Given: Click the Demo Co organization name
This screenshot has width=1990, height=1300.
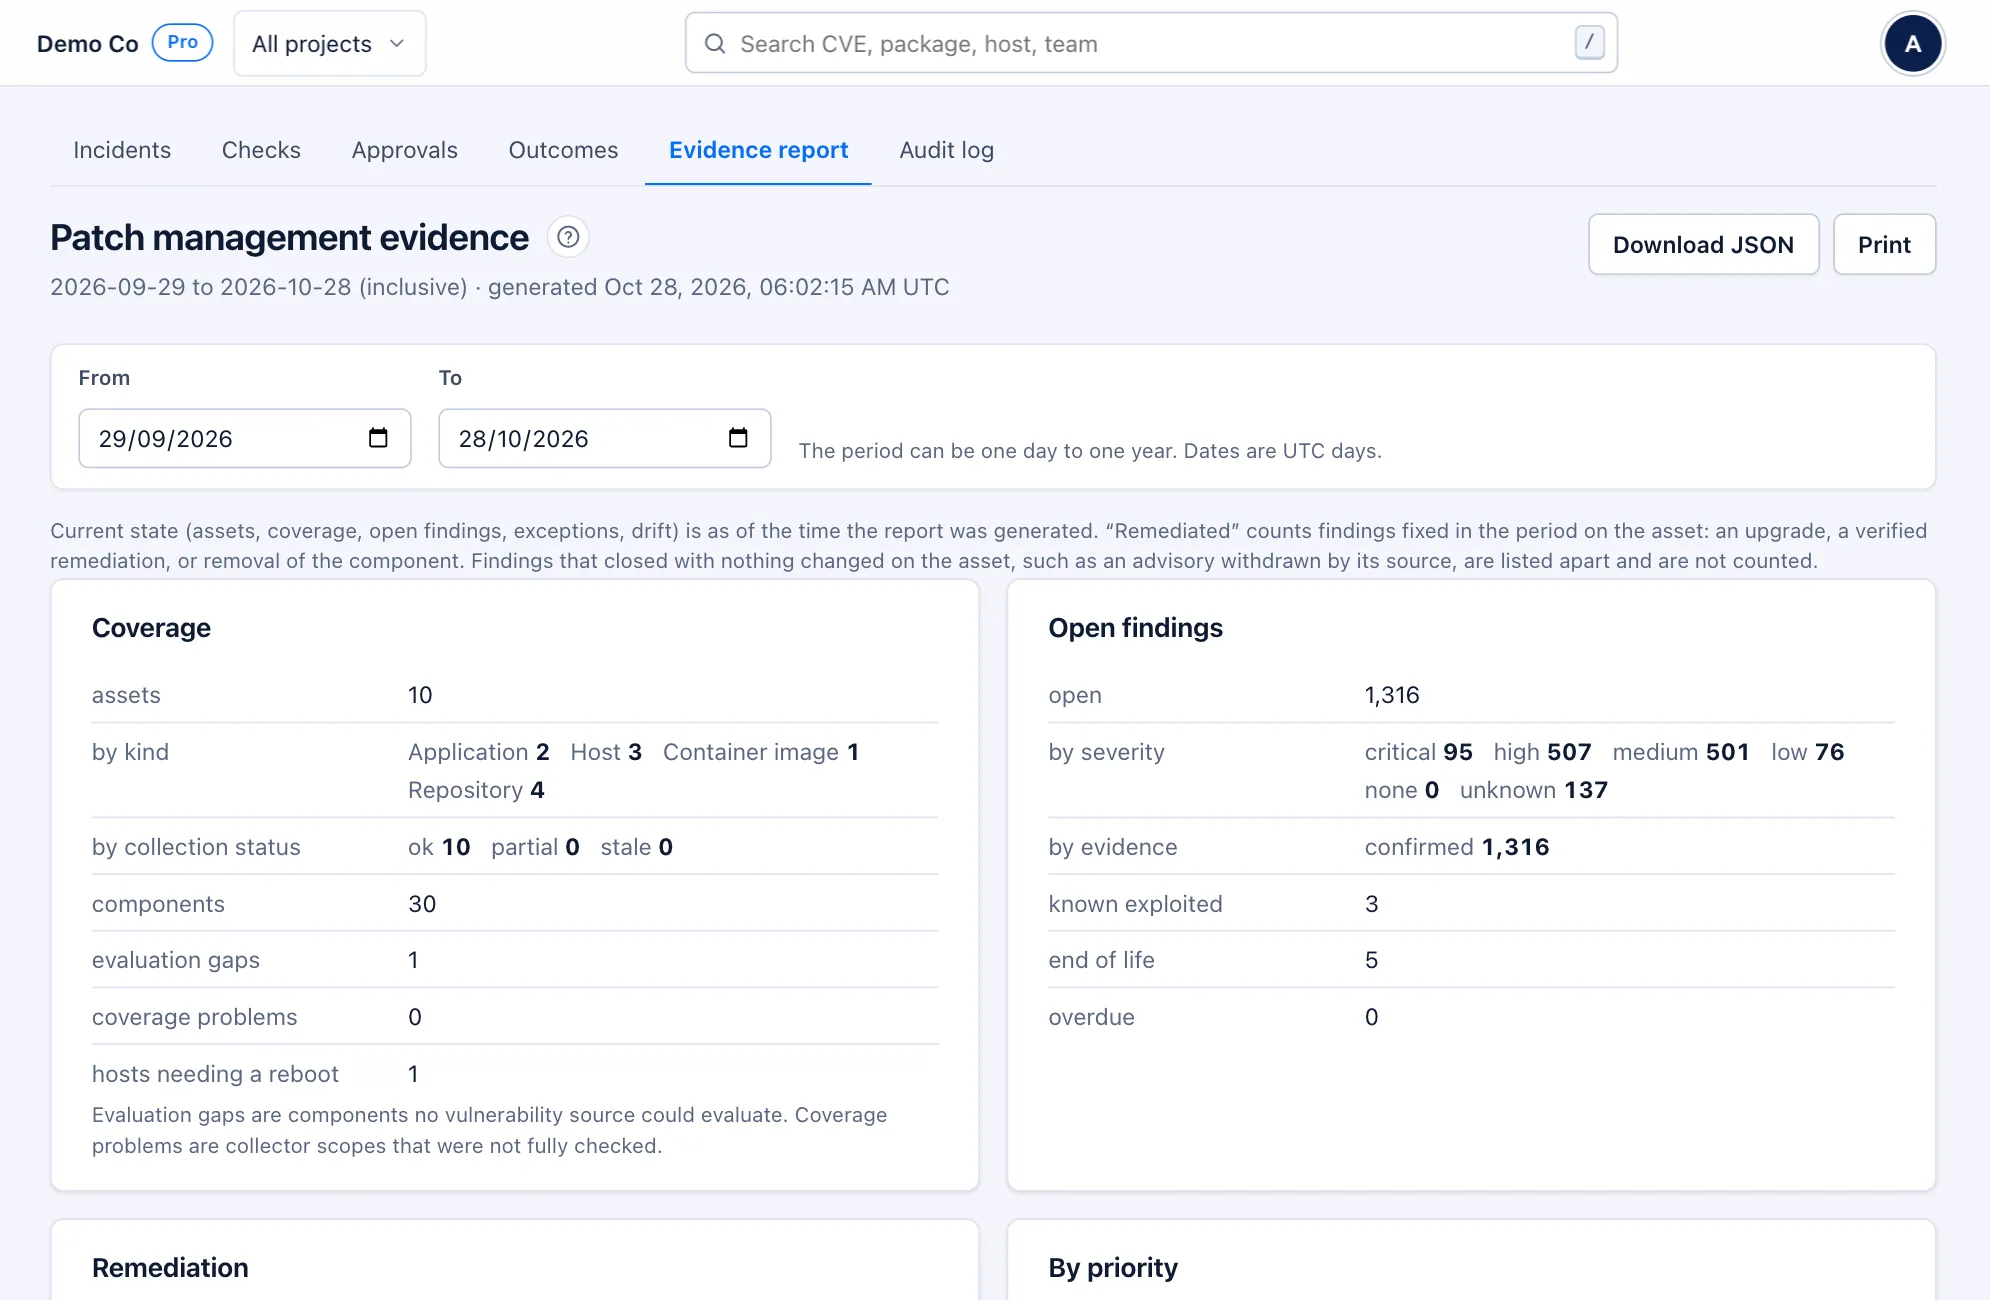Looking at the screenshot, I should pos(87,43).
